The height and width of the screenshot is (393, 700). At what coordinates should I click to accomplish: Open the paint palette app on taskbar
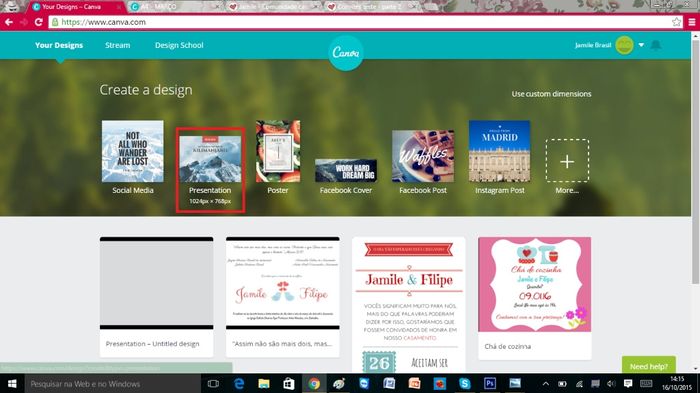pos(339,384)
